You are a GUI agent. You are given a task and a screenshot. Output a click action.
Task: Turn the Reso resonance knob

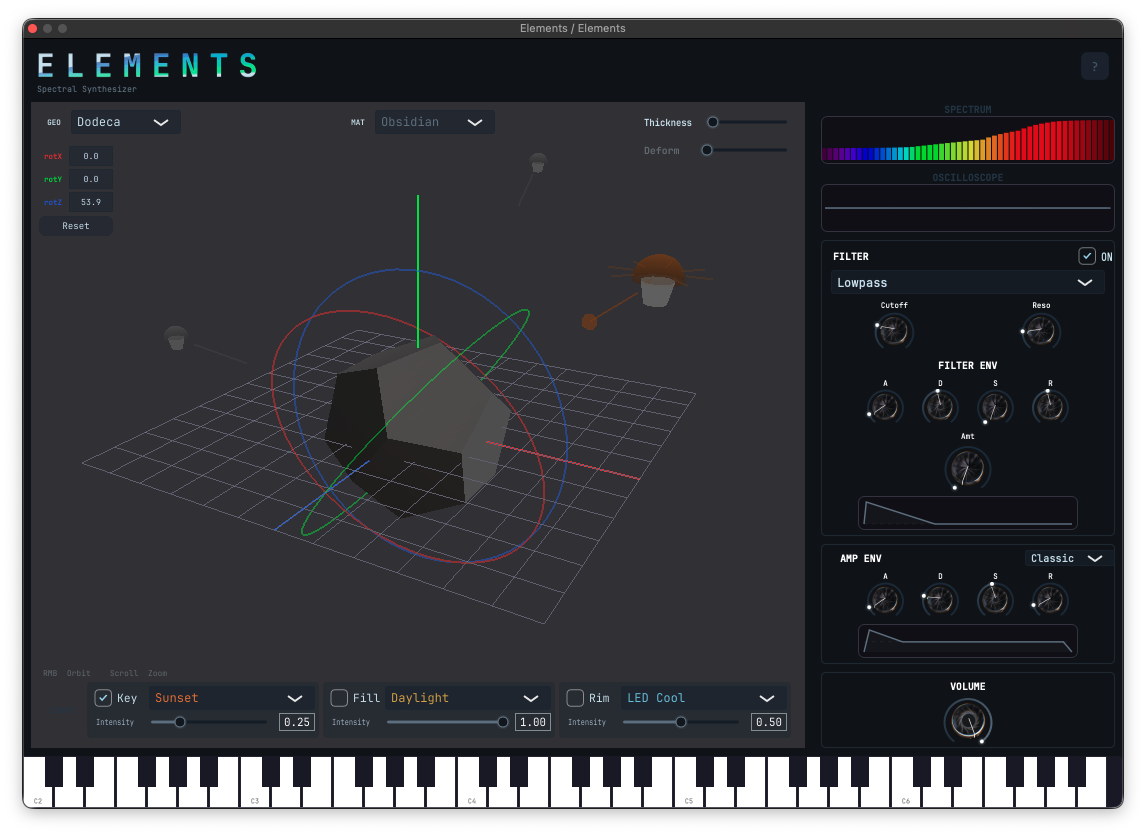[x=1040, y=330]
